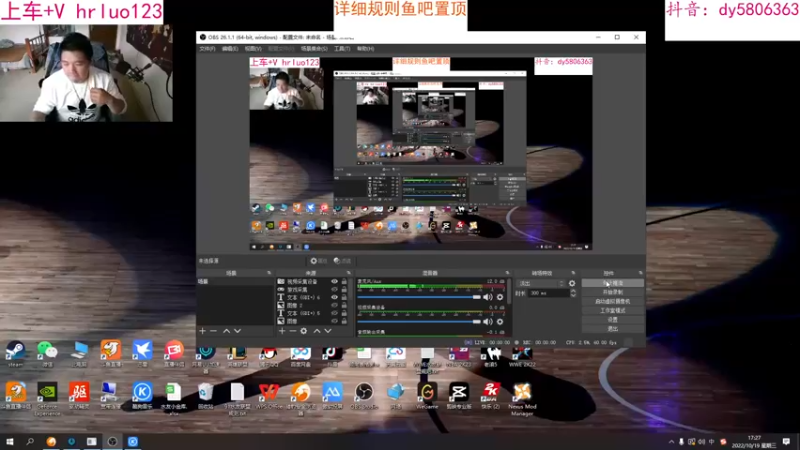Toggle visibility of 文本 (GDI+) 6 source
This screenshot has width=800, height=450.
(x=335, y=297)
